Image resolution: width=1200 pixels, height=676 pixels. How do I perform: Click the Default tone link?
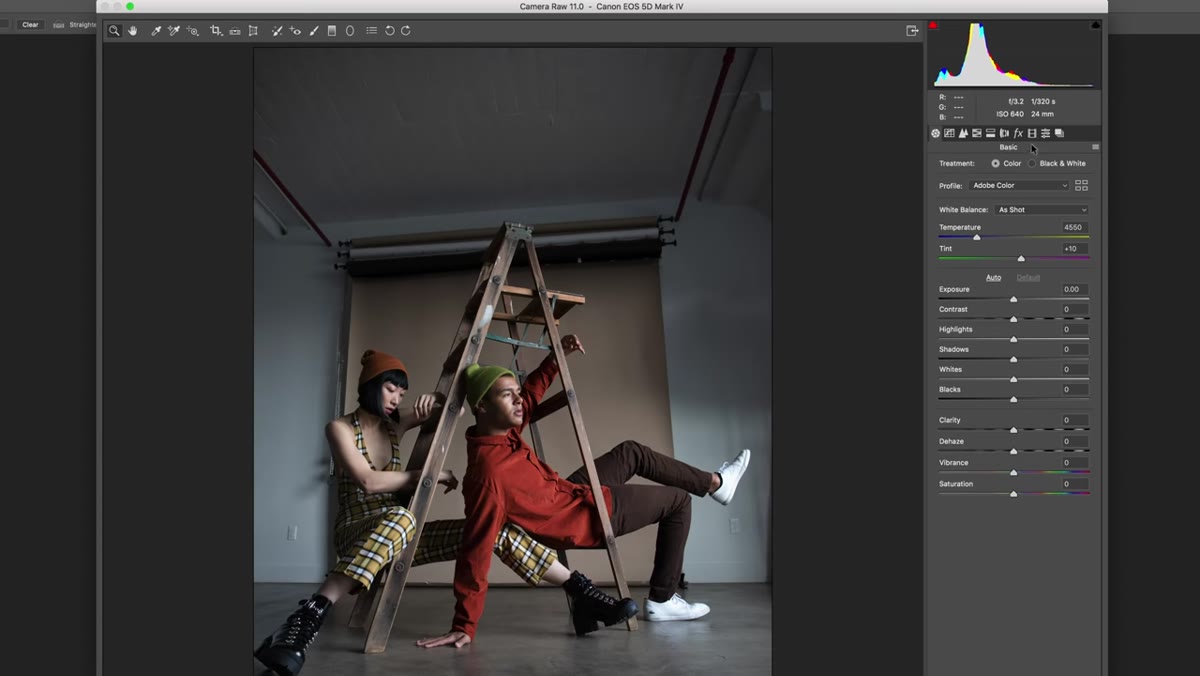[x=1028, y=278]
